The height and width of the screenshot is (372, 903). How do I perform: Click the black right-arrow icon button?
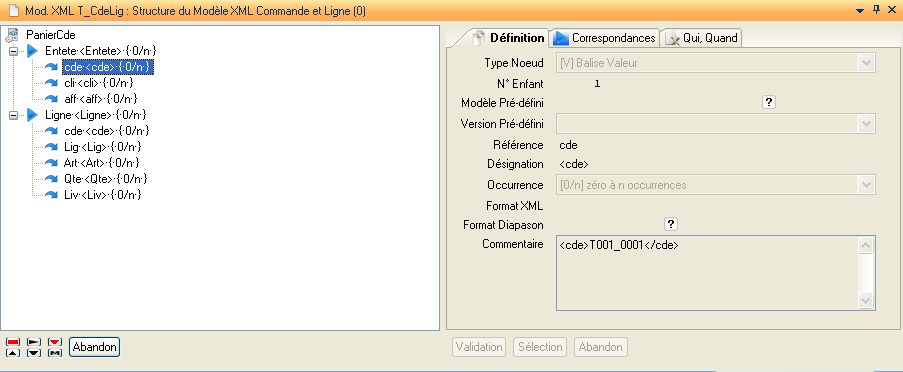[x=34, y=342]
